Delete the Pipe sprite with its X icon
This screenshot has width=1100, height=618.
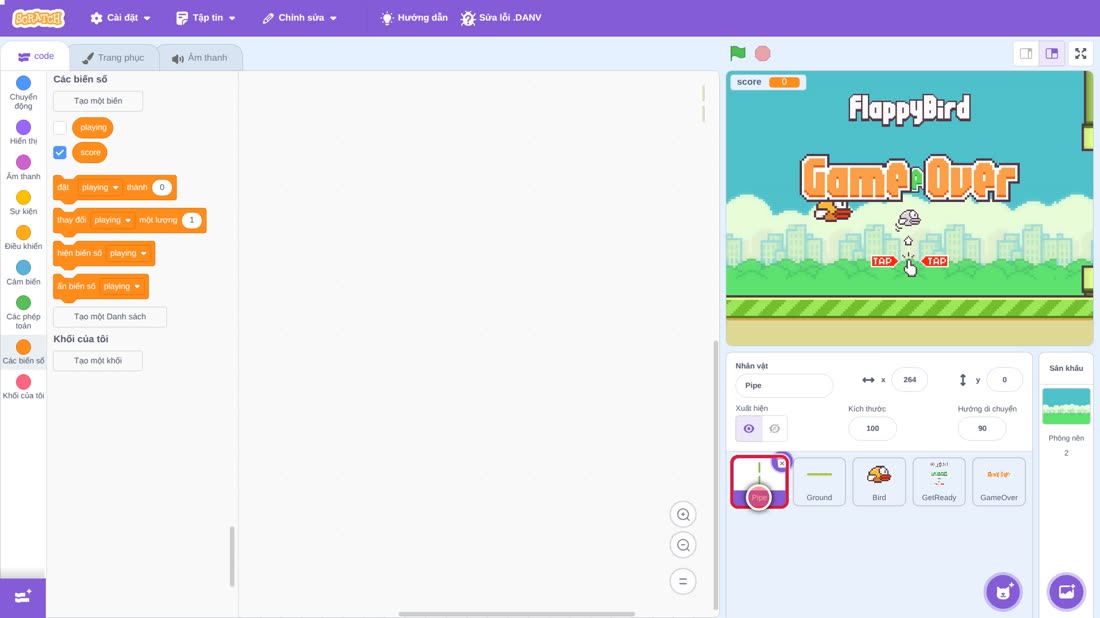tap(782, 463)
